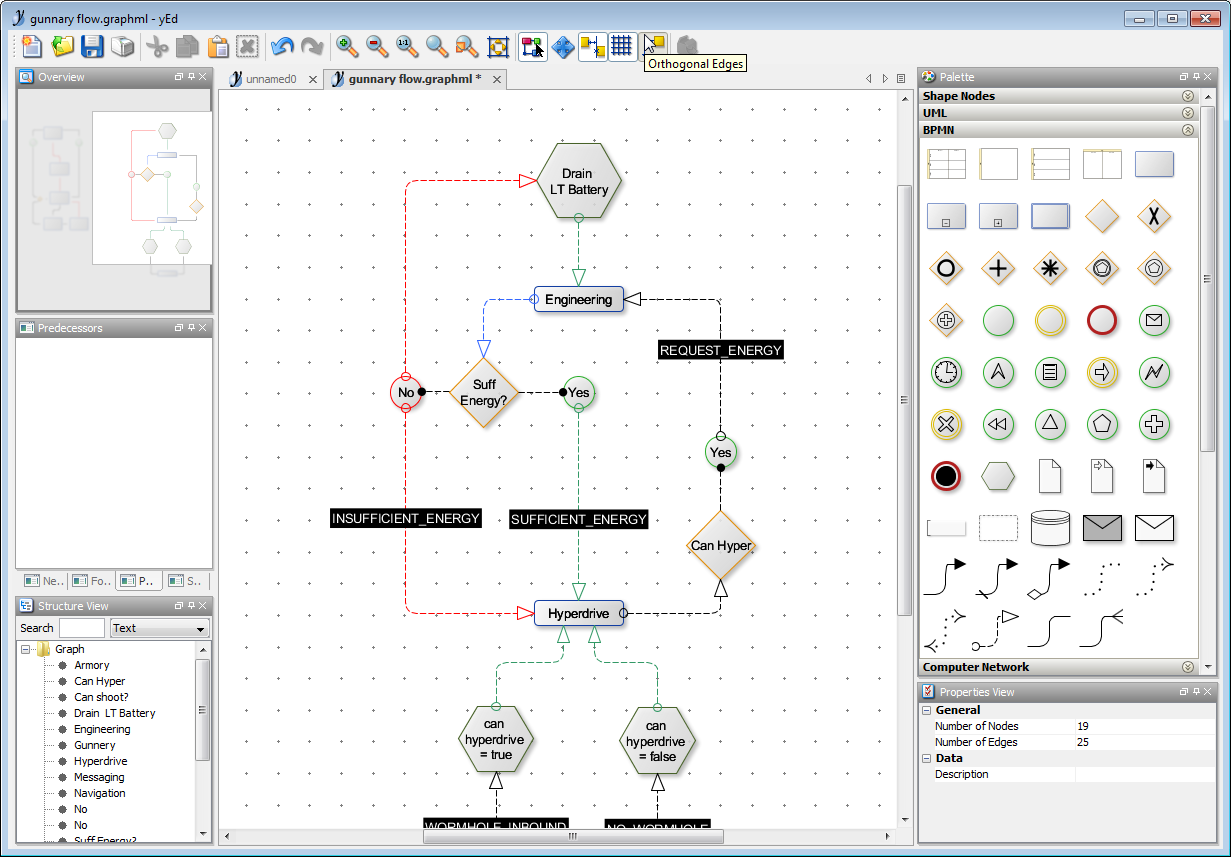
Task: Pick the hexagon shape in BPMN palette
Action: pos(998,476)
